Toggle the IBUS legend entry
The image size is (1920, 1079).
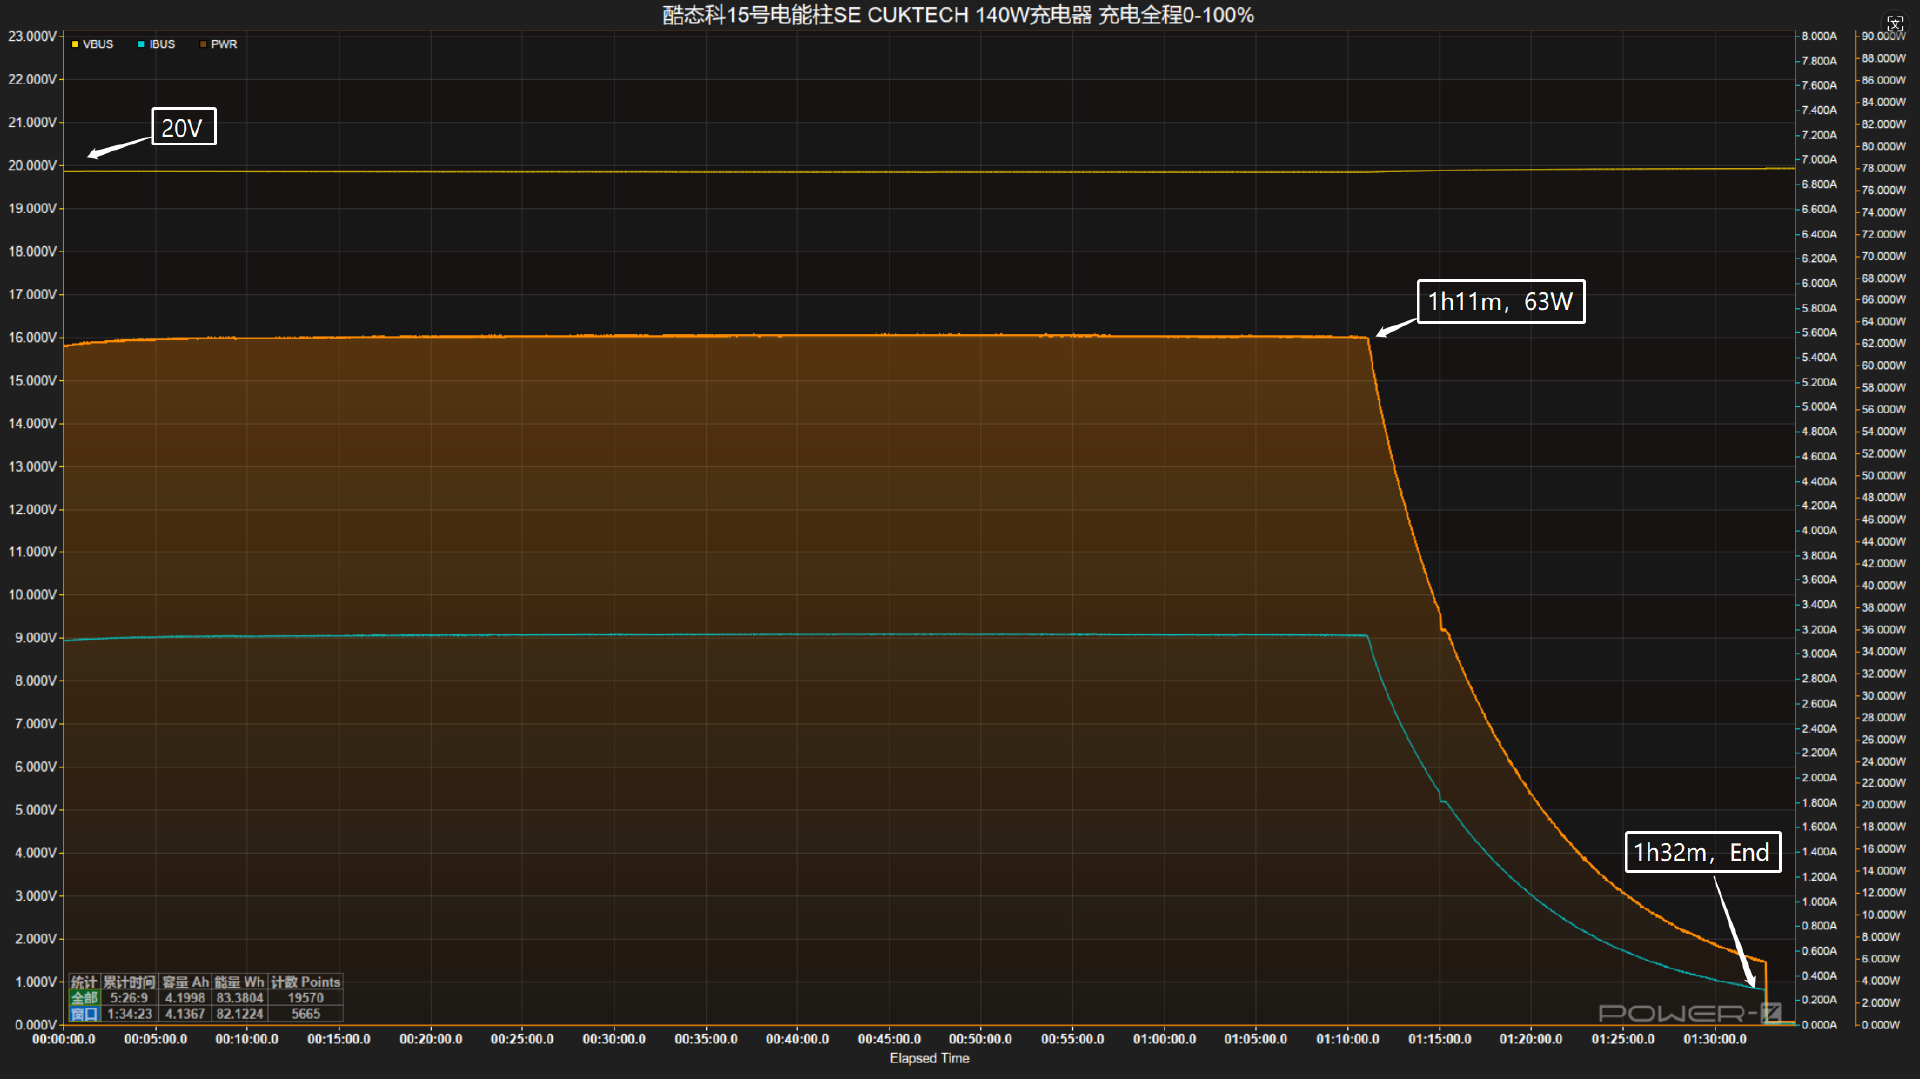point(156,44)
